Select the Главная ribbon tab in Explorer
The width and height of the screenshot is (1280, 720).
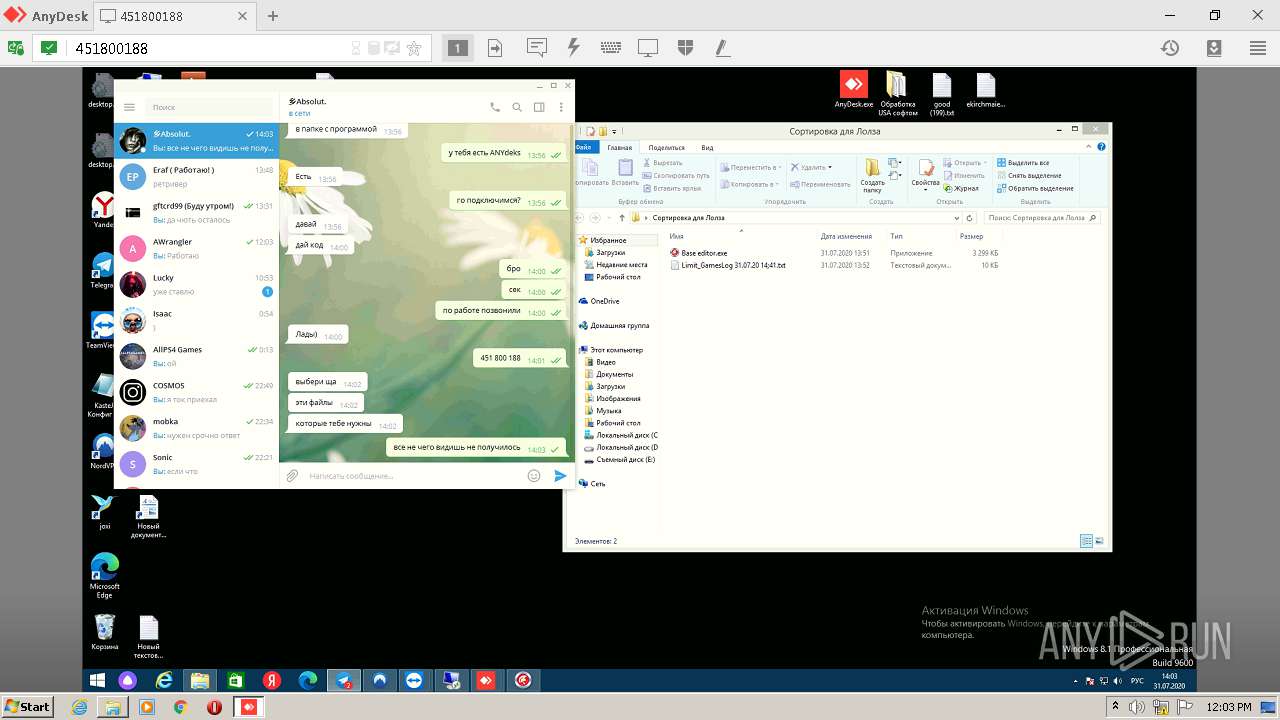(x=620, y=148)
